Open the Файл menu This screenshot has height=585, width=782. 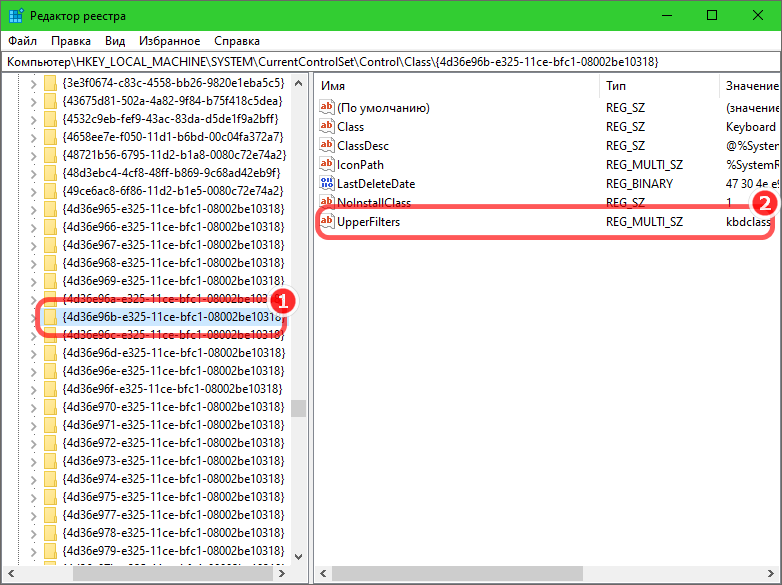point(22,41)
